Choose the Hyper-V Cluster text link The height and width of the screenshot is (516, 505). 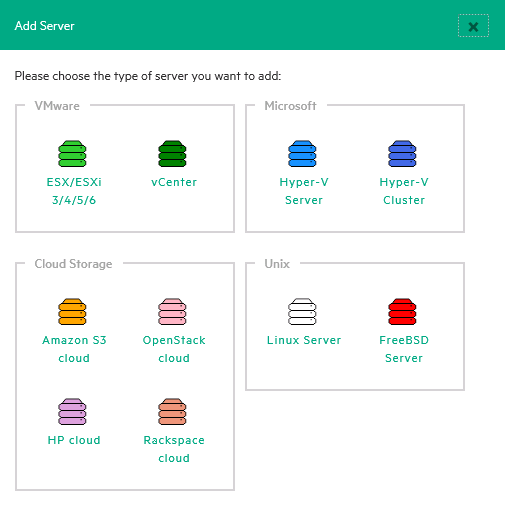(404, 191)
